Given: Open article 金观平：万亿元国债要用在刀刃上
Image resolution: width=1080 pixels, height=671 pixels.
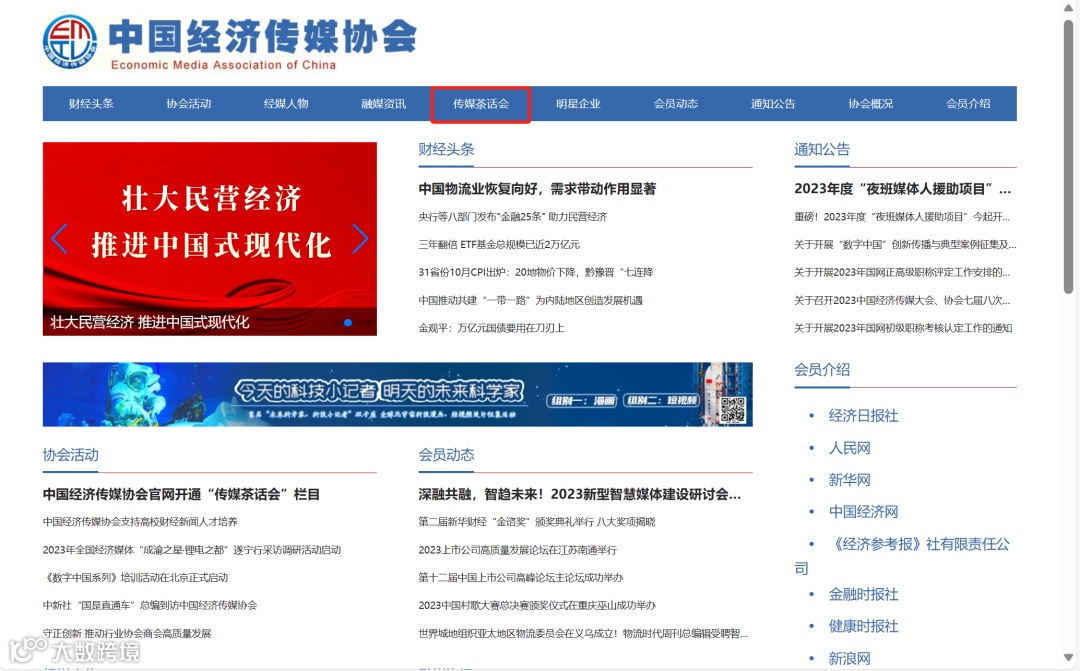Looking at the screenshot, I should (x=491, y=328).
